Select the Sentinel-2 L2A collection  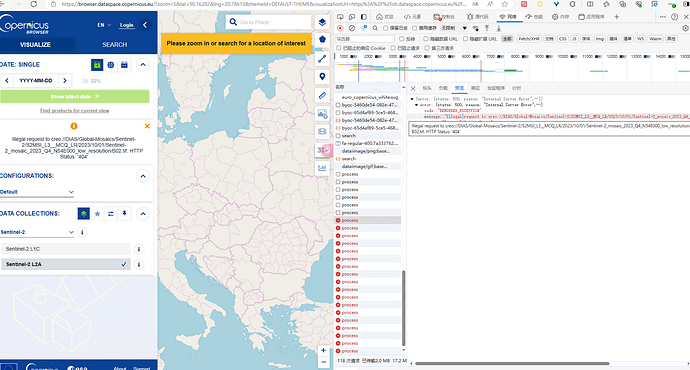click(66, 264)
